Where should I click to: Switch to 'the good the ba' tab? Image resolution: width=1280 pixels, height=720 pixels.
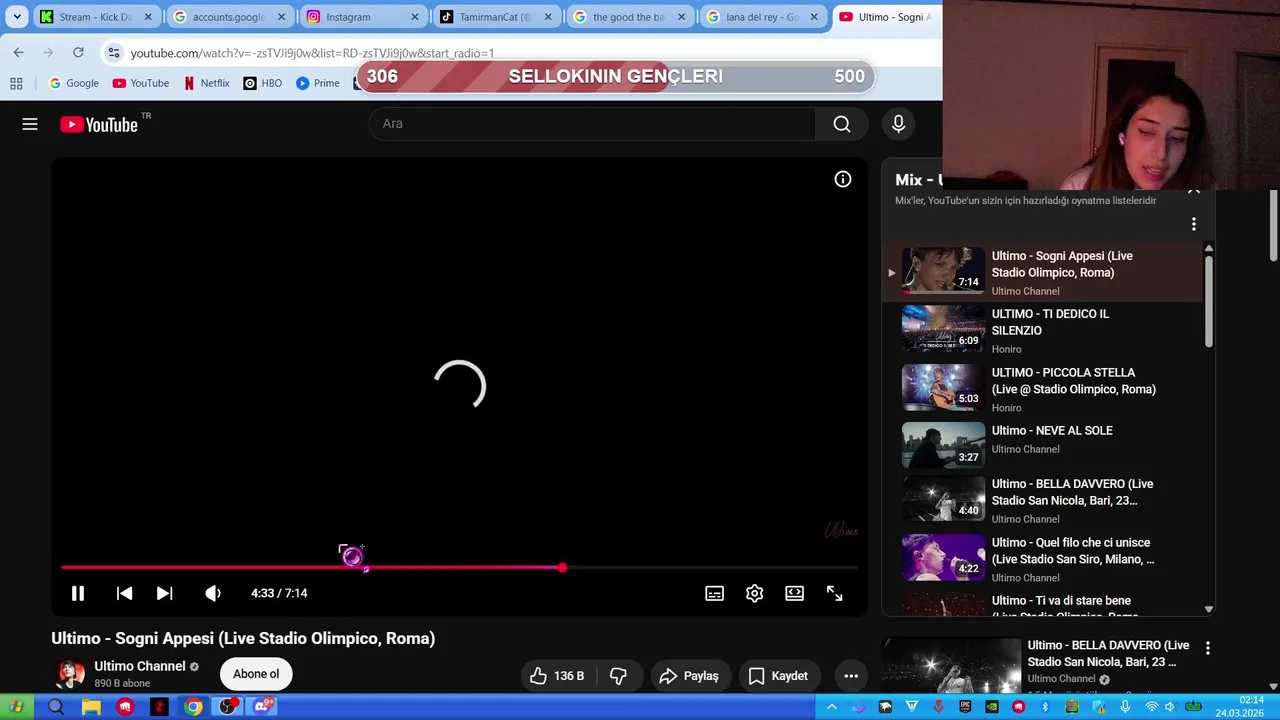(x=629, y=17)
